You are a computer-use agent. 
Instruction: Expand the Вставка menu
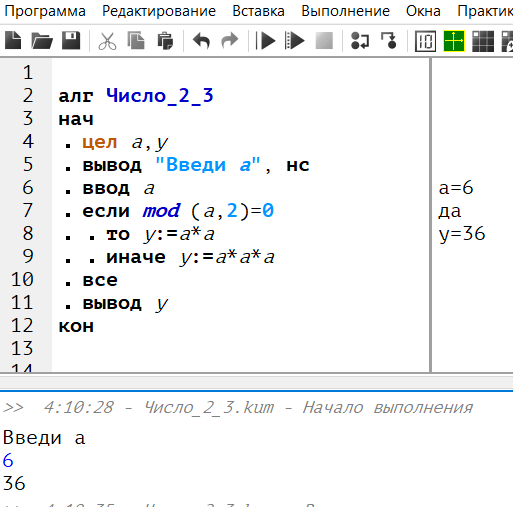pos(258,11)
